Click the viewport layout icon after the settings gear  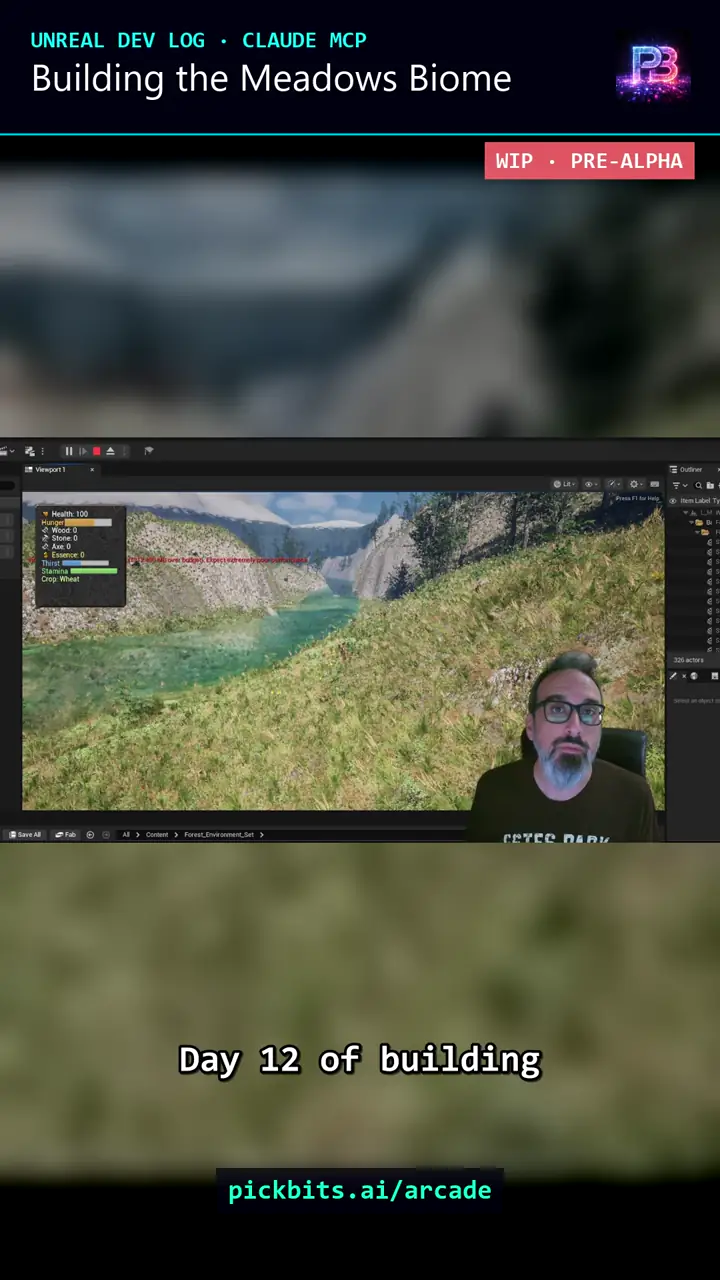pyautogui.click(x=654, y=484)
